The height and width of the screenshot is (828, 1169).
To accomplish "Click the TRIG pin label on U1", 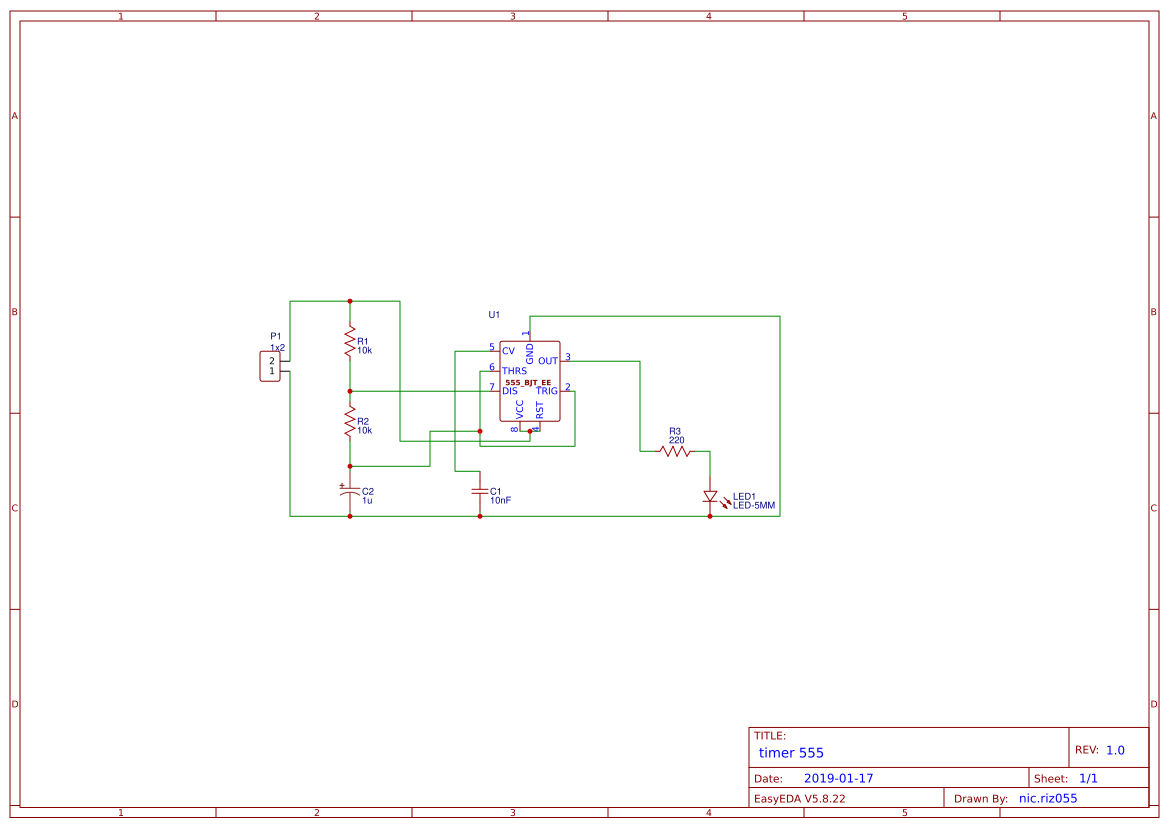I will tap(546, 391).
